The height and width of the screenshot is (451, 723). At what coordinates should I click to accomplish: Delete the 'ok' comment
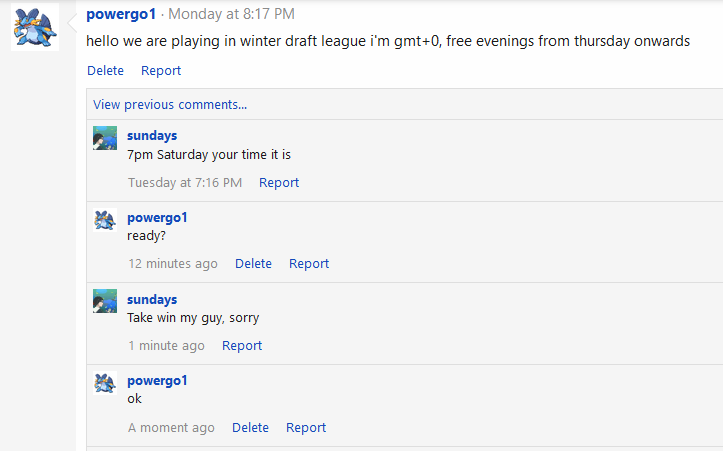tap(250, 428)
